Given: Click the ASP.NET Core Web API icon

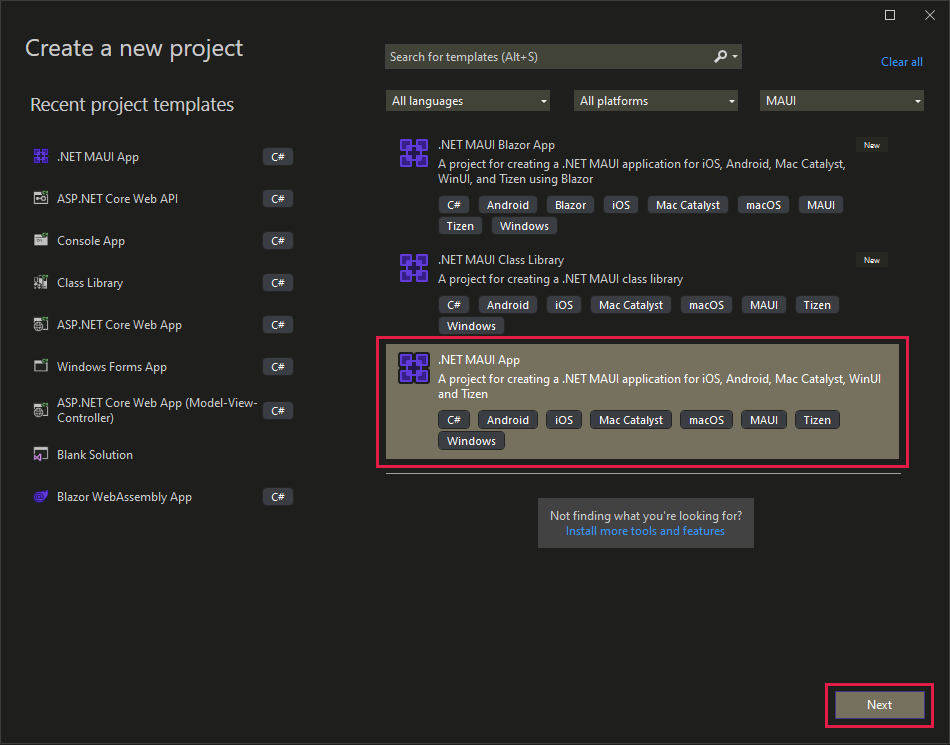Looking at the screenshot, I should click(x=41, y=198).
